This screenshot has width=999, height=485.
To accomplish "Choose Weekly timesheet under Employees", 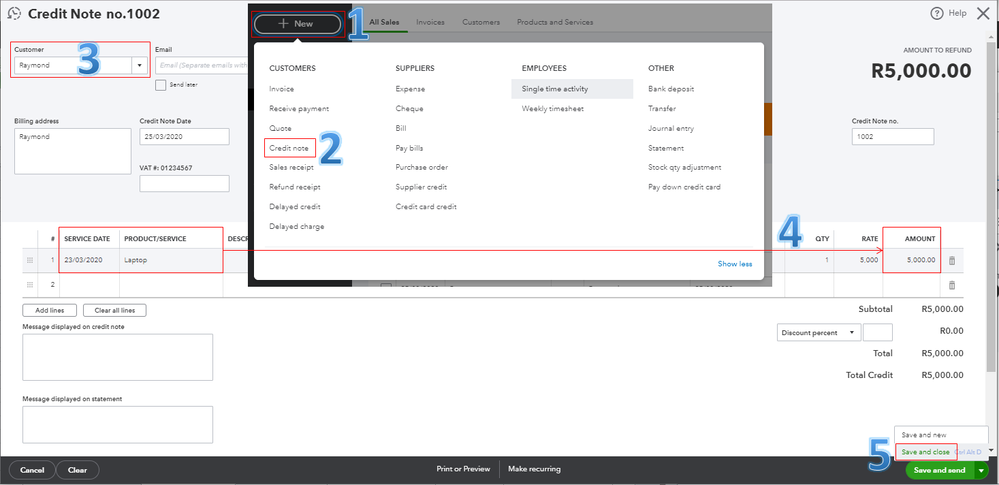I will tap(552, 109).
